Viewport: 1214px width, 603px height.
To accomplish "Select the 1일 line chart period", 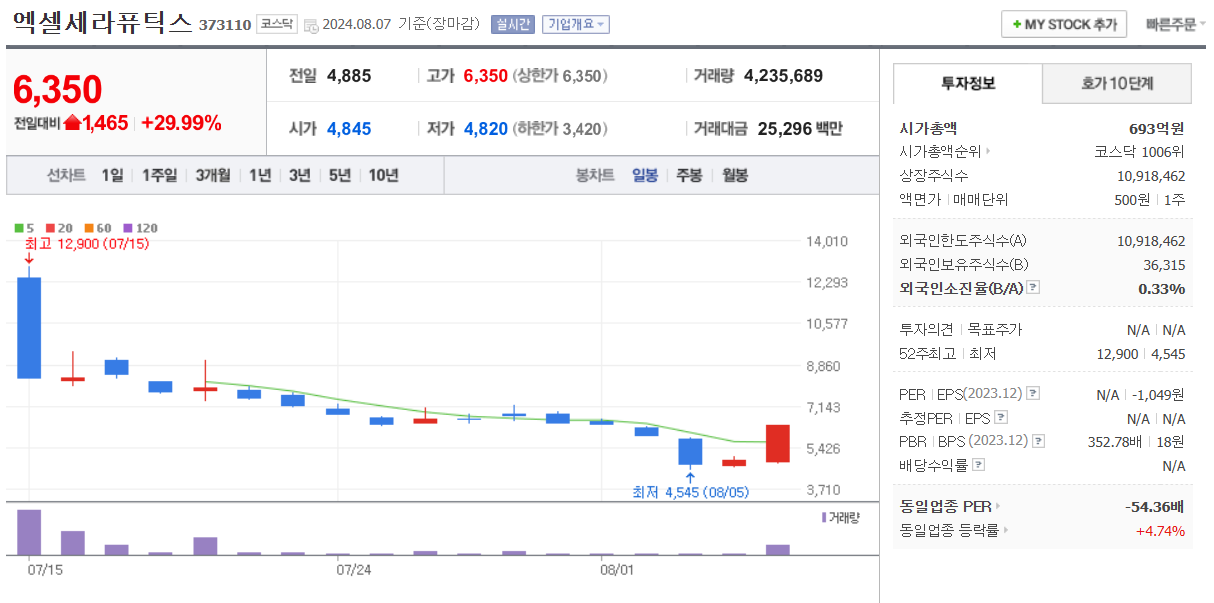I will click(x=112, y=175).
